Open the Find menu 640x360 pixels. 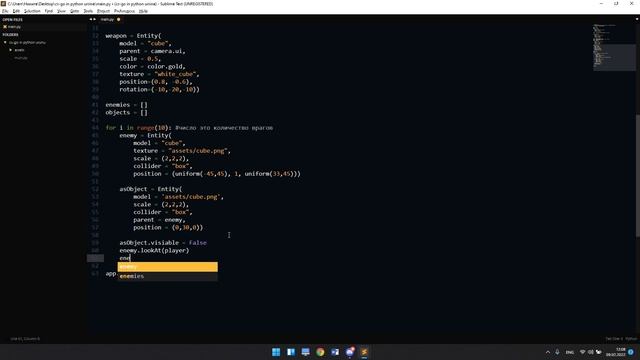click(49, 11)
